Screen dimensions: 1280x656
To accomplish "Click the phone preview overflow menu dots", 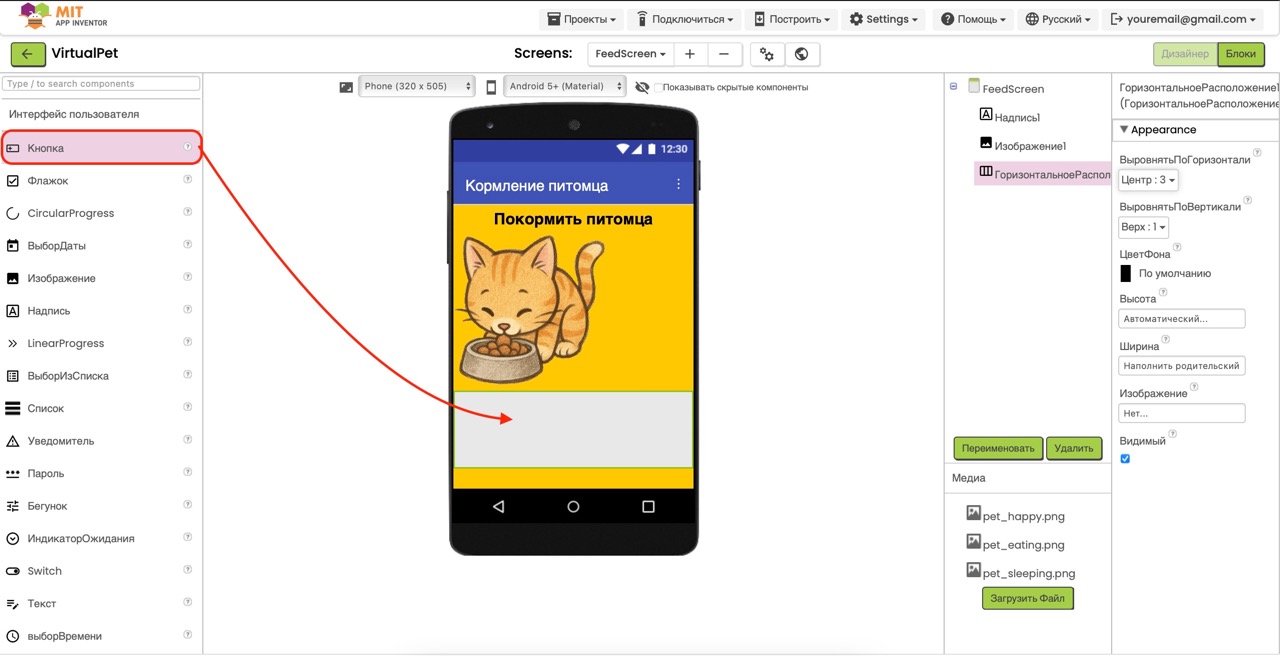I will 678,185.
